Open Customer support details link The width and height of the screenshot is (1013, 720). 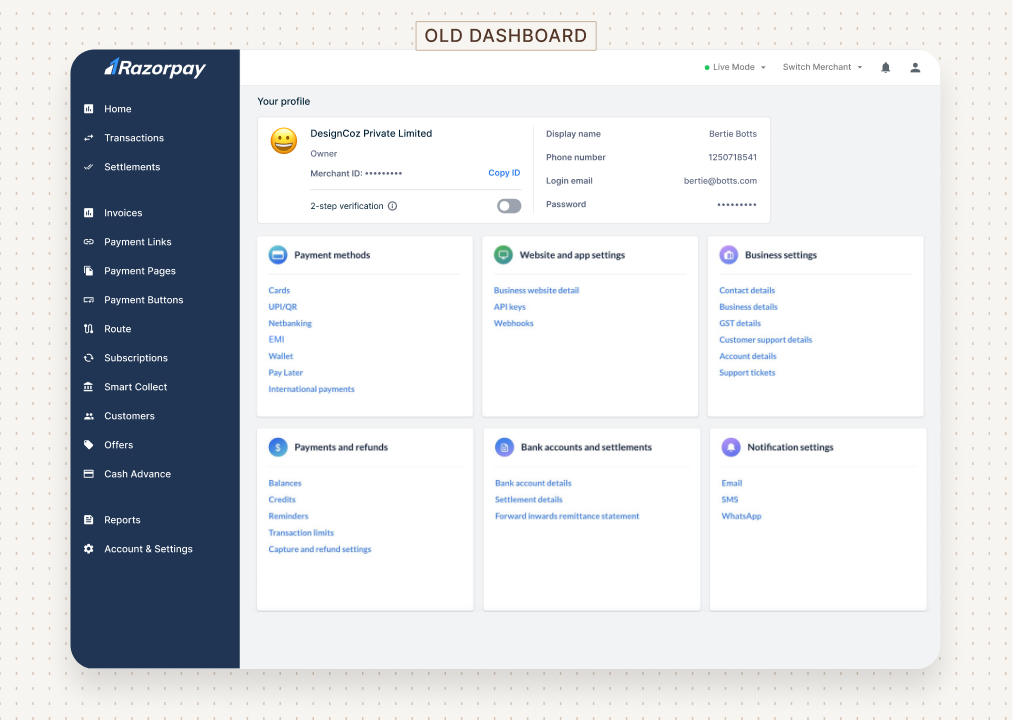point(766,339)
